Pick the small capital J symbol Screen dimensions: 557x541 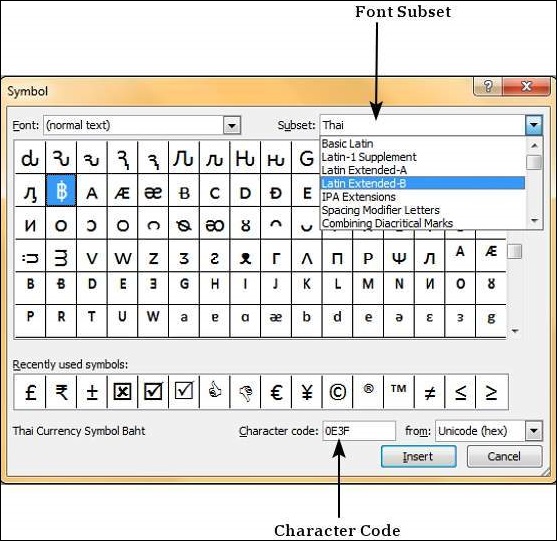point(276,288)
